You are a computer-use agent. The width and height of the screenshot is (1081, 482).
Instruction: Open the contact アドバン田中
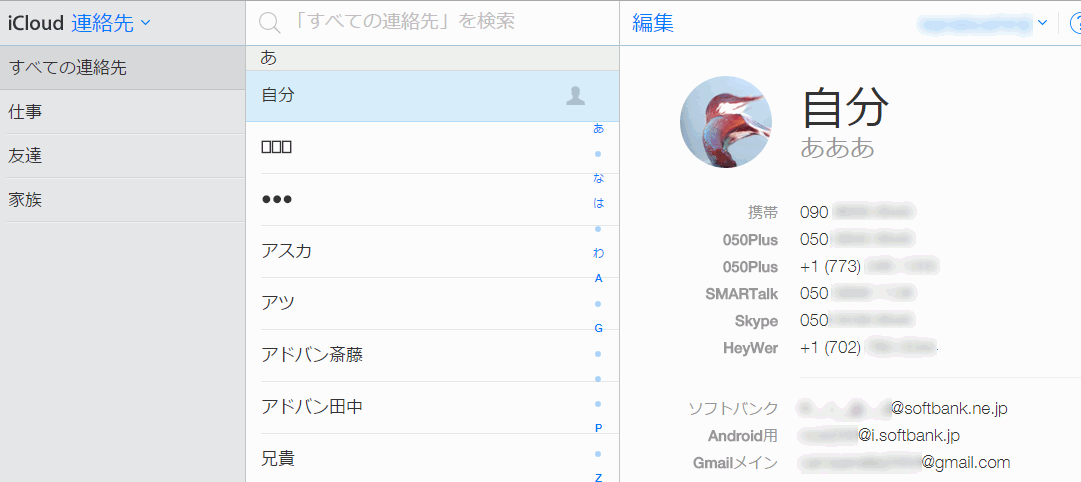pos(312,407)
